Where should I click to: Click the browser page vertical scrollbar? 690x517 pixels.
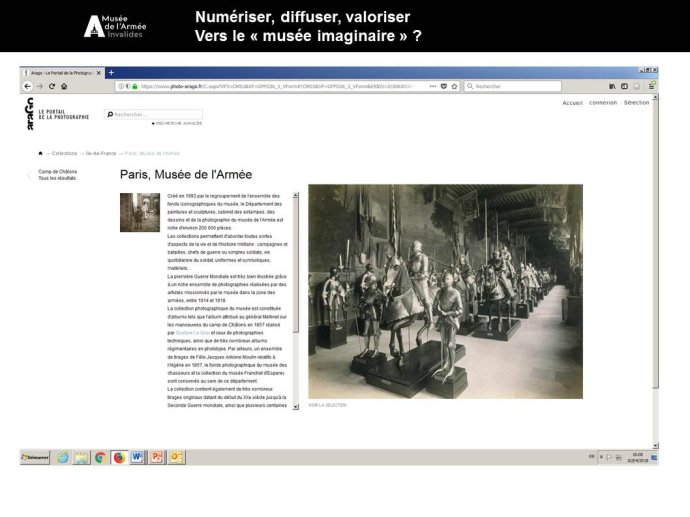[656, 244]
